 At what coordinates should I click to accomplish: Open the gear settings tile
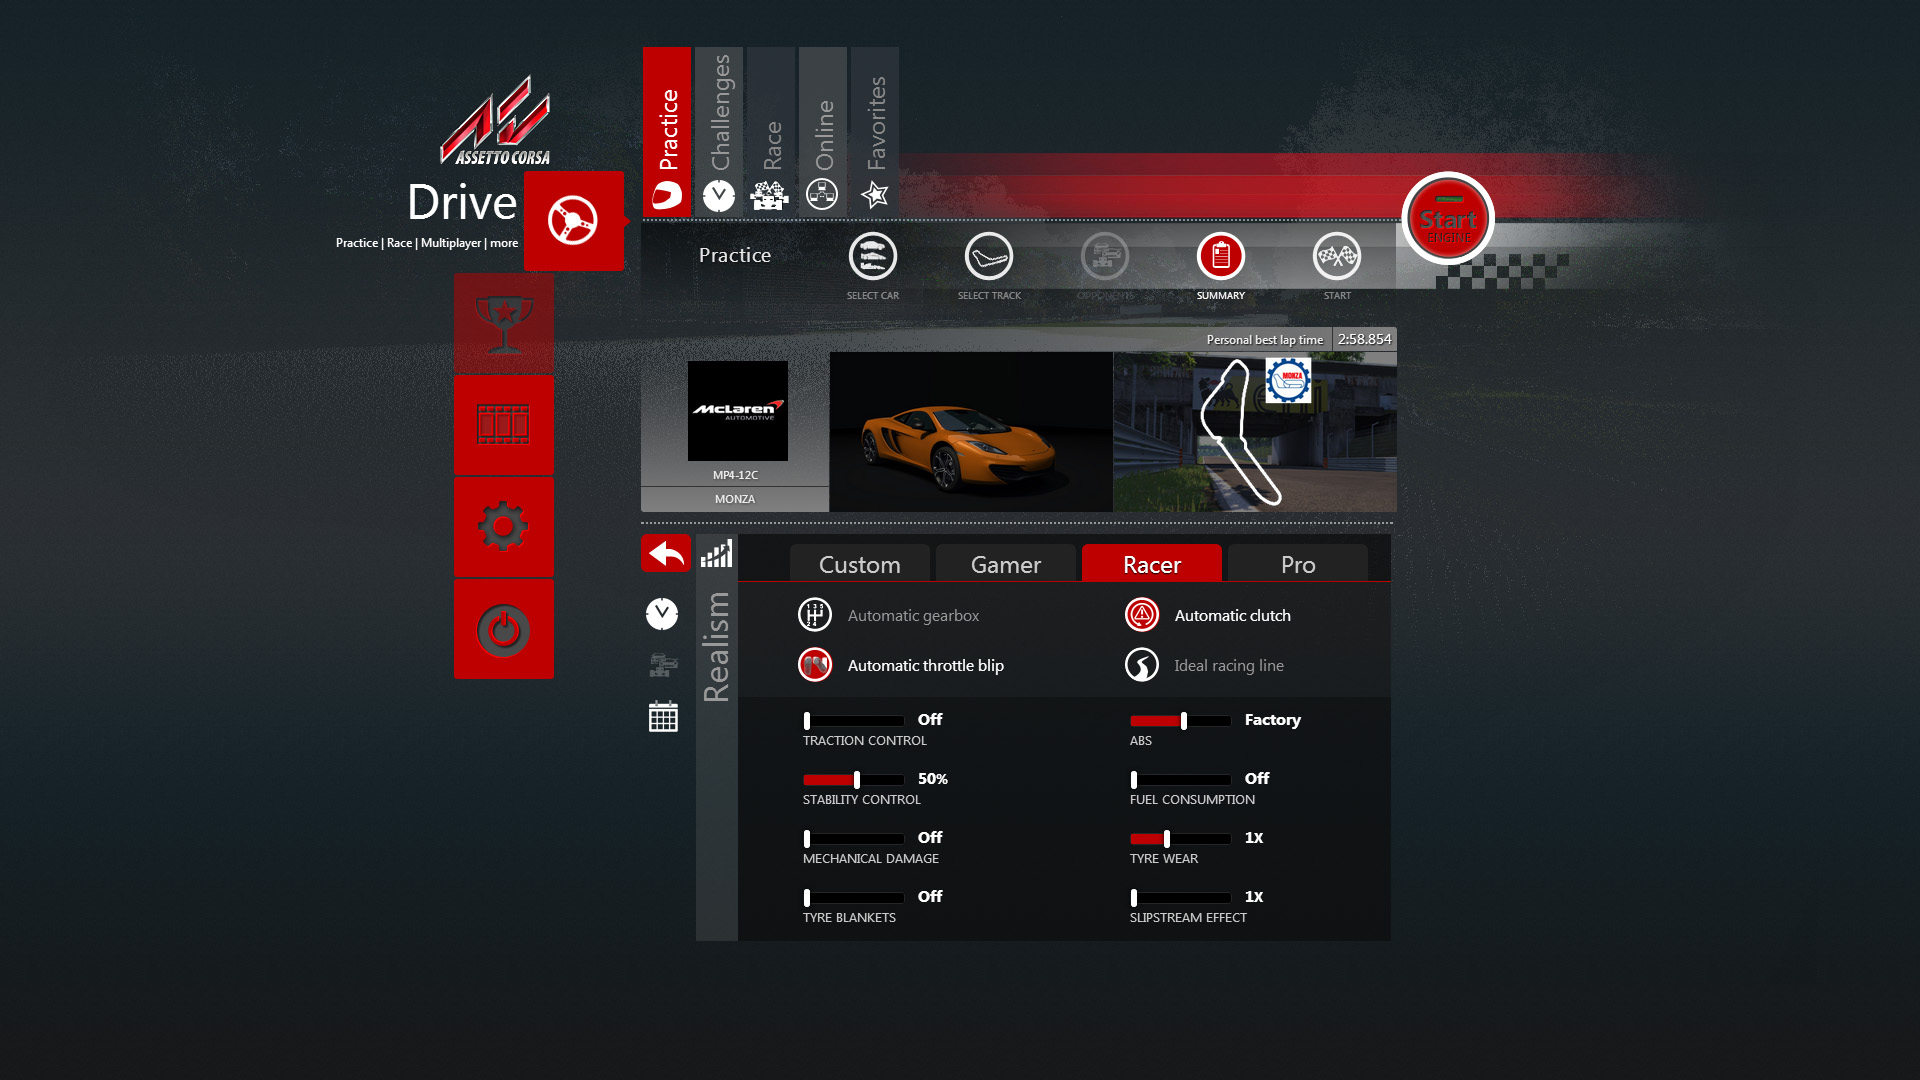[x=503, y=527]
